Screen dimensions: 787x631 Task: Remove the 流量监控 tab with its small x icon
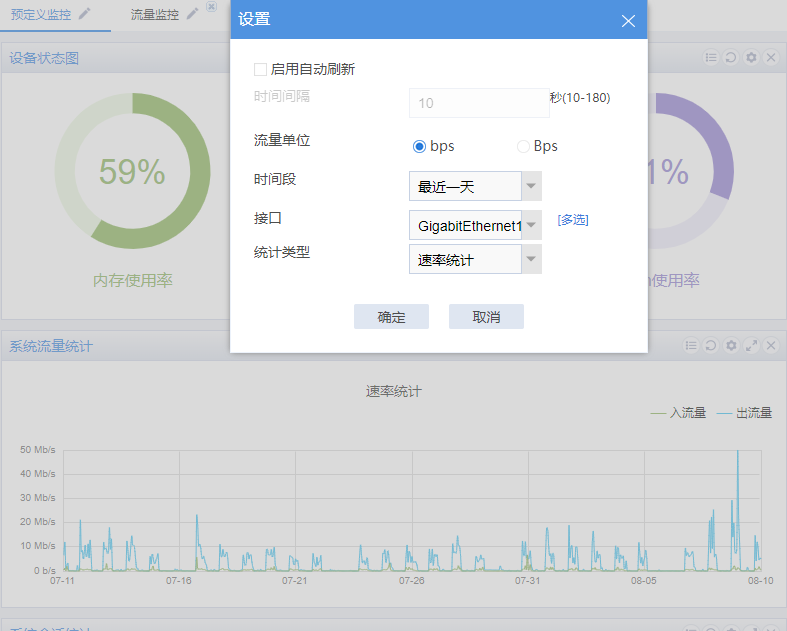pyautogui.click(x=212, y=6)
